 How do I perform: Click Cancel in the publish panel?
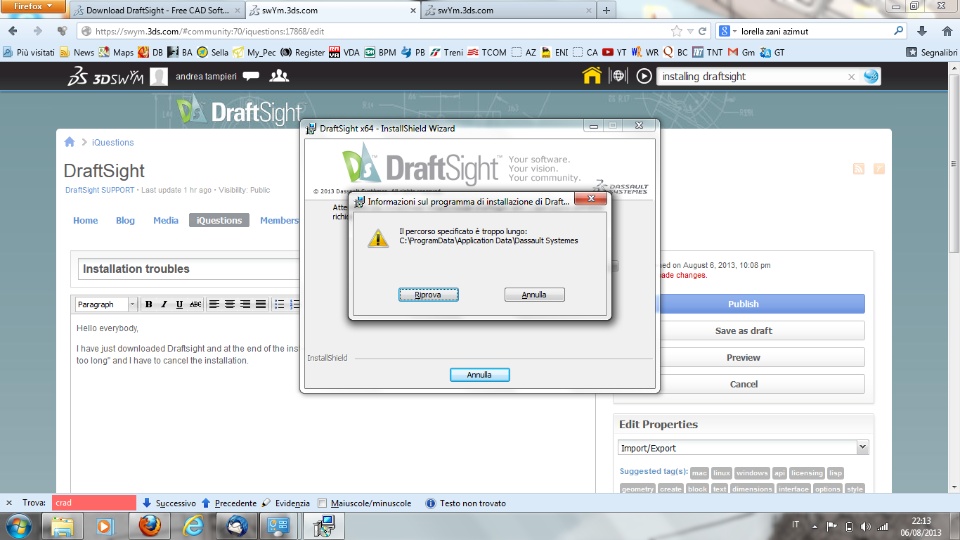[743, 384]
